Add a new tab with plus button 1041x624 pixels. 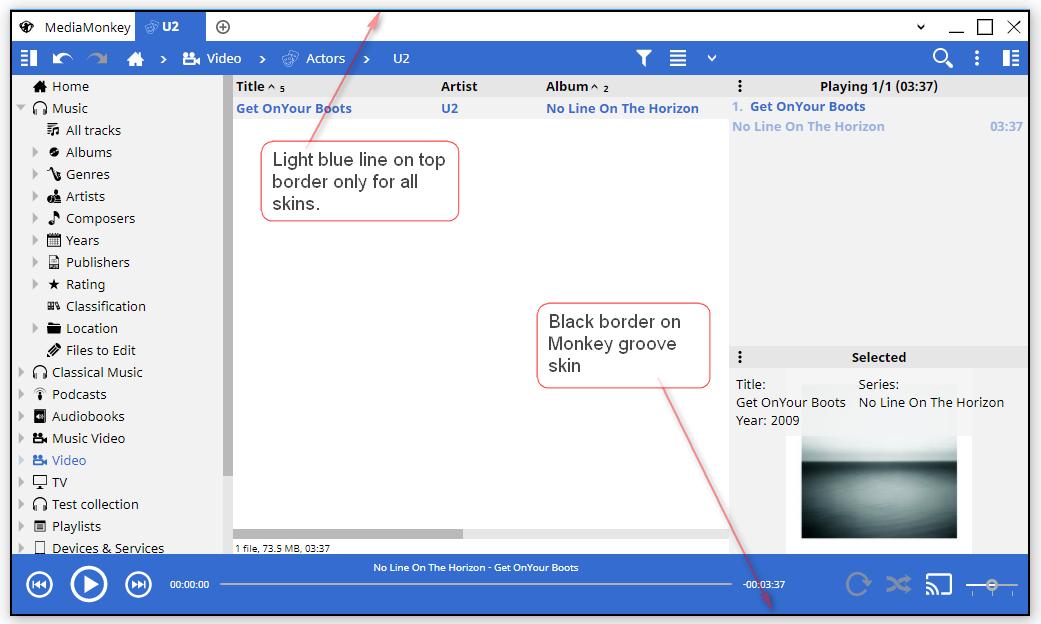tap(223, 27)
